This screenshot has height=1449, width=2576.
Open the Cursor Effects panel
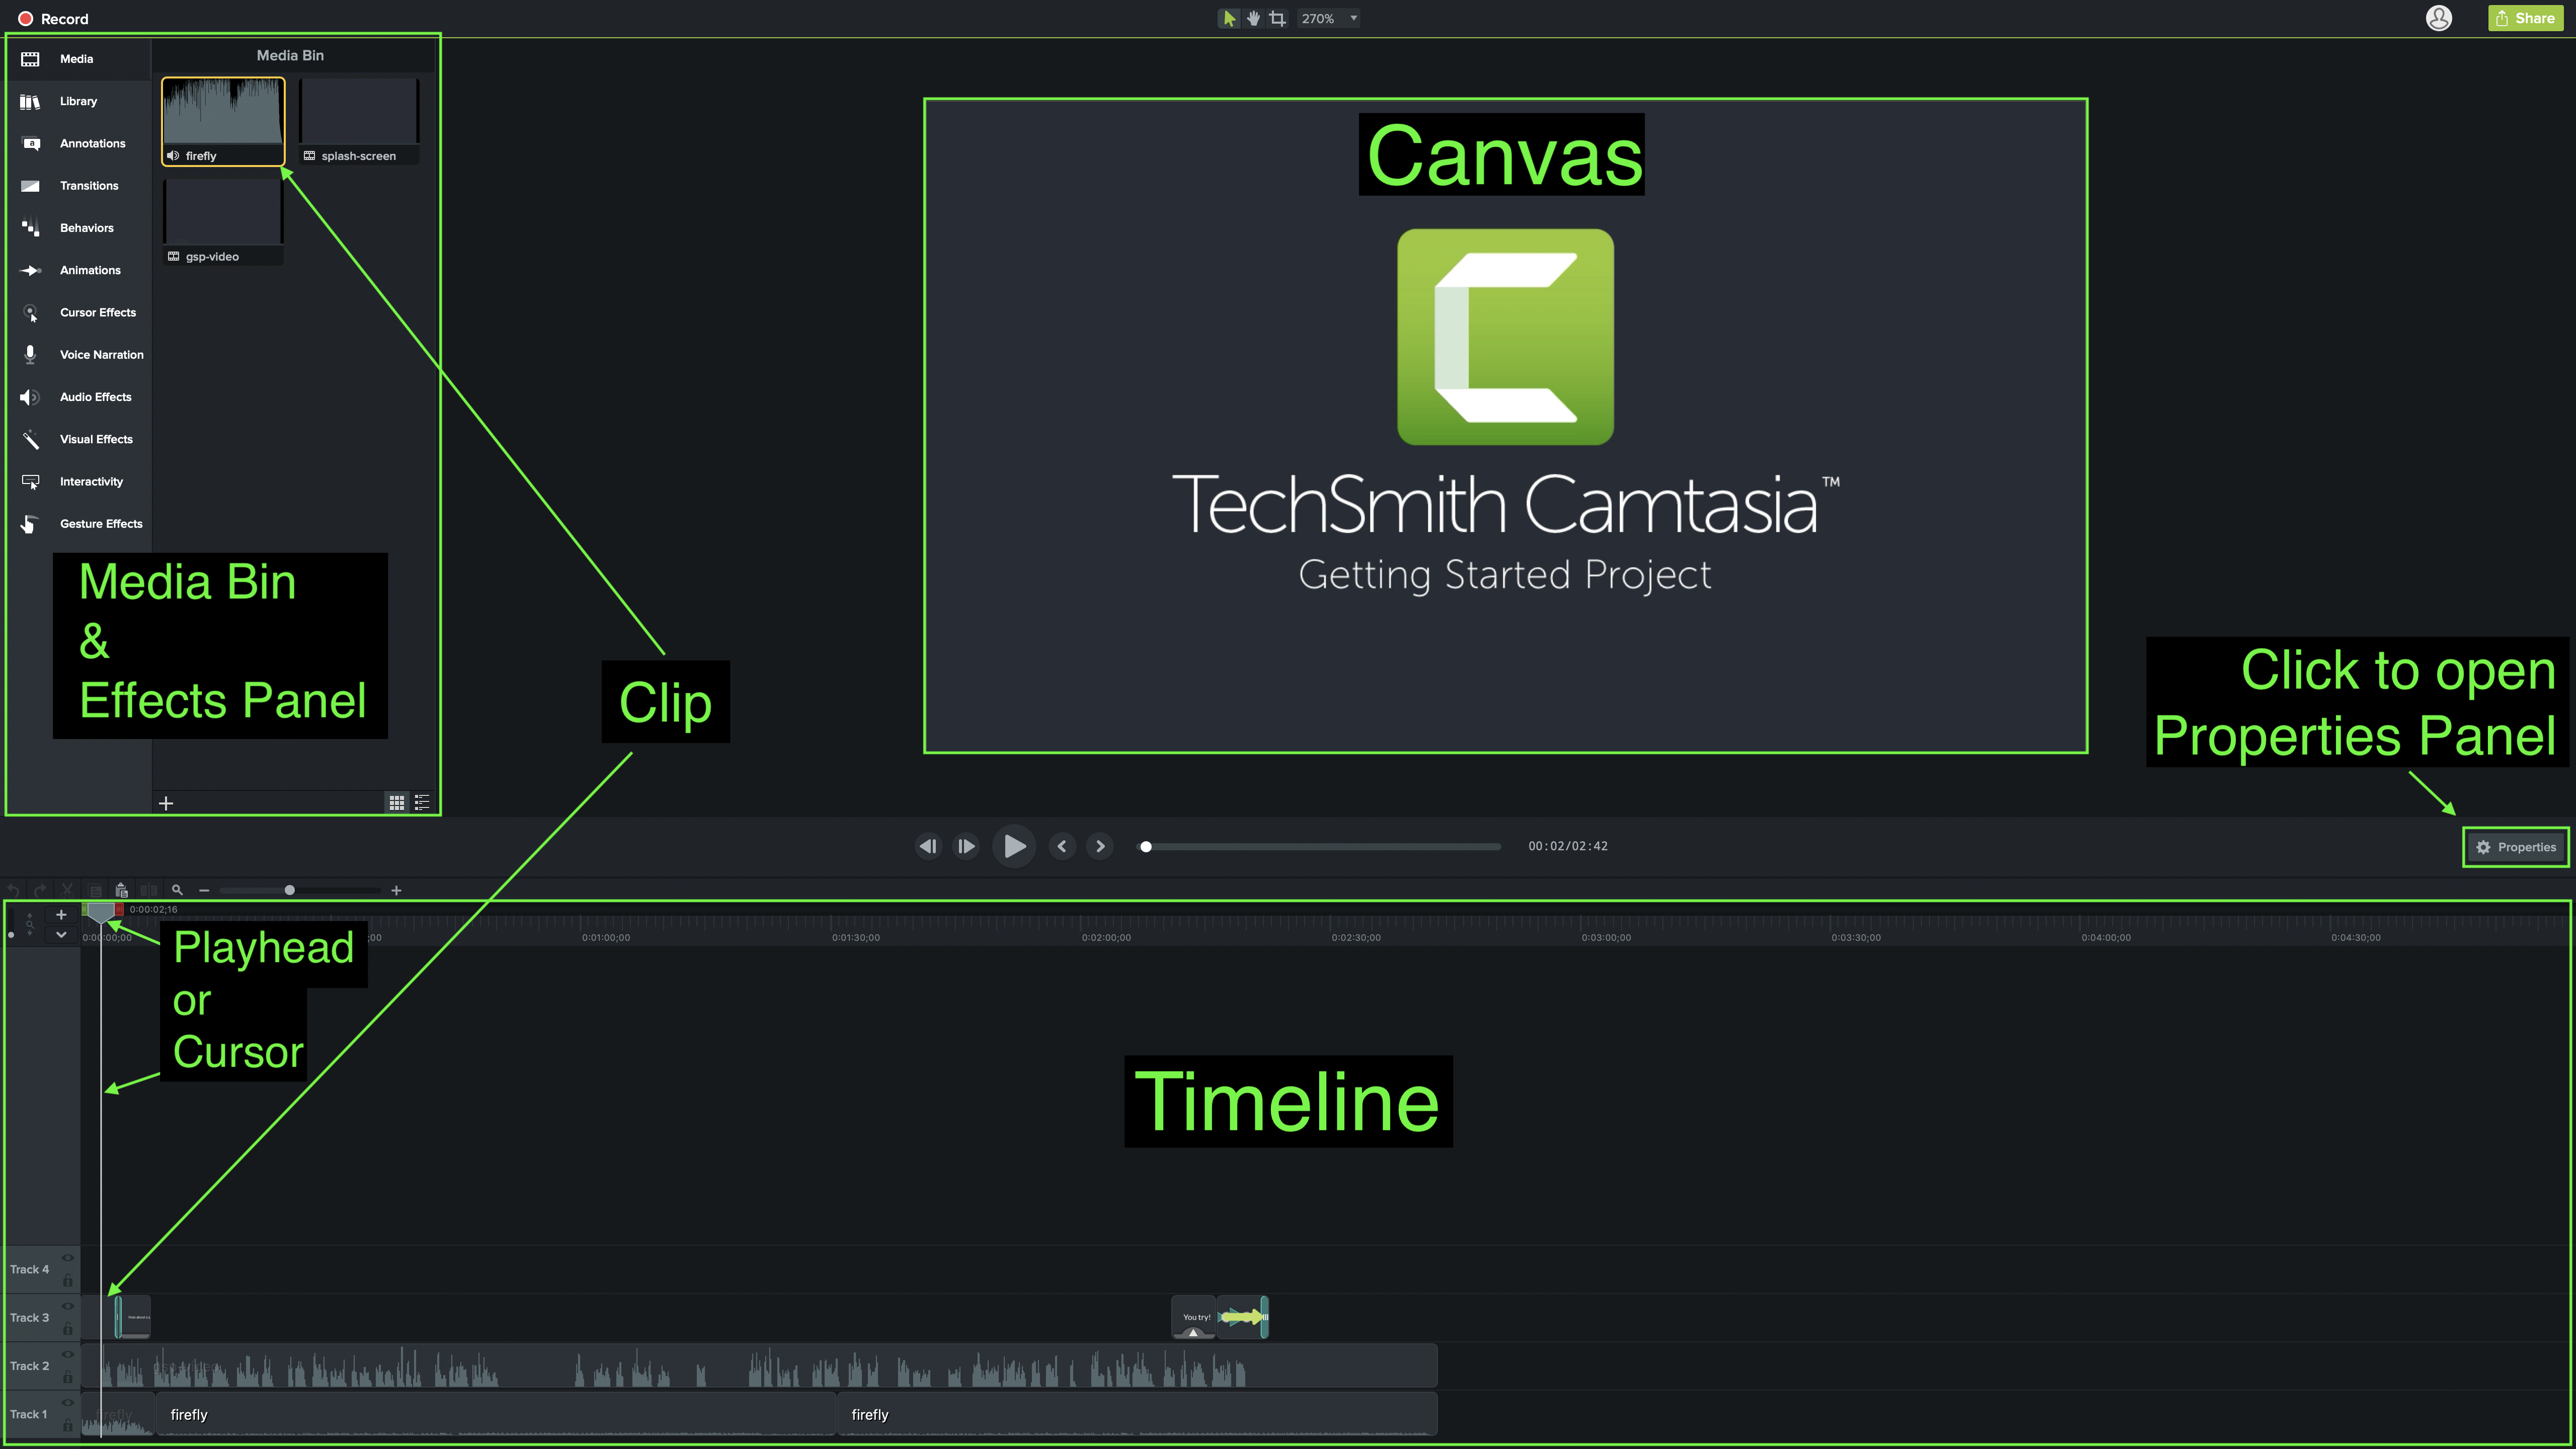coord(97,312)
